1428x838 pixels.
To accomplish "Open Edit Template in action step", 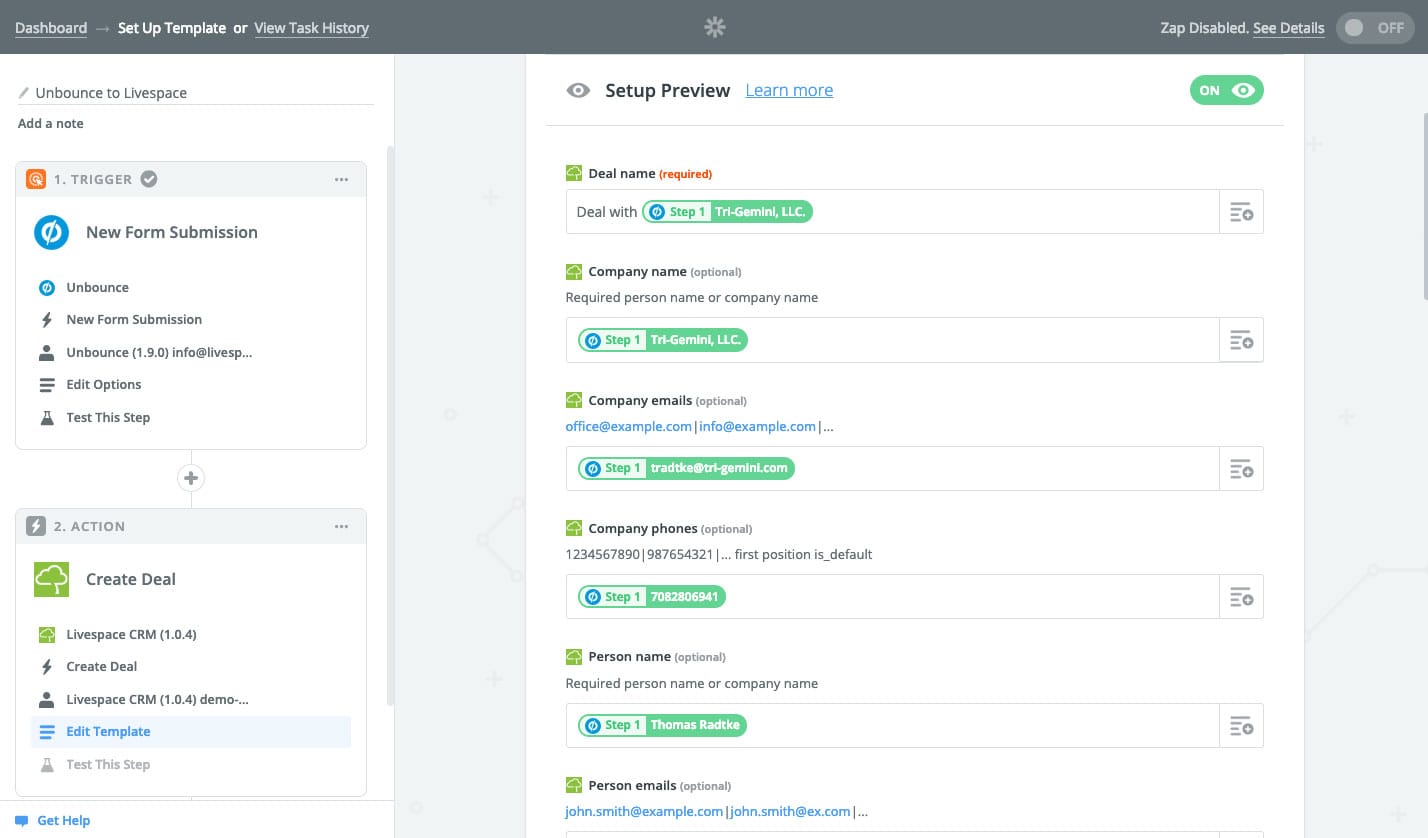I will pos(191,732).
